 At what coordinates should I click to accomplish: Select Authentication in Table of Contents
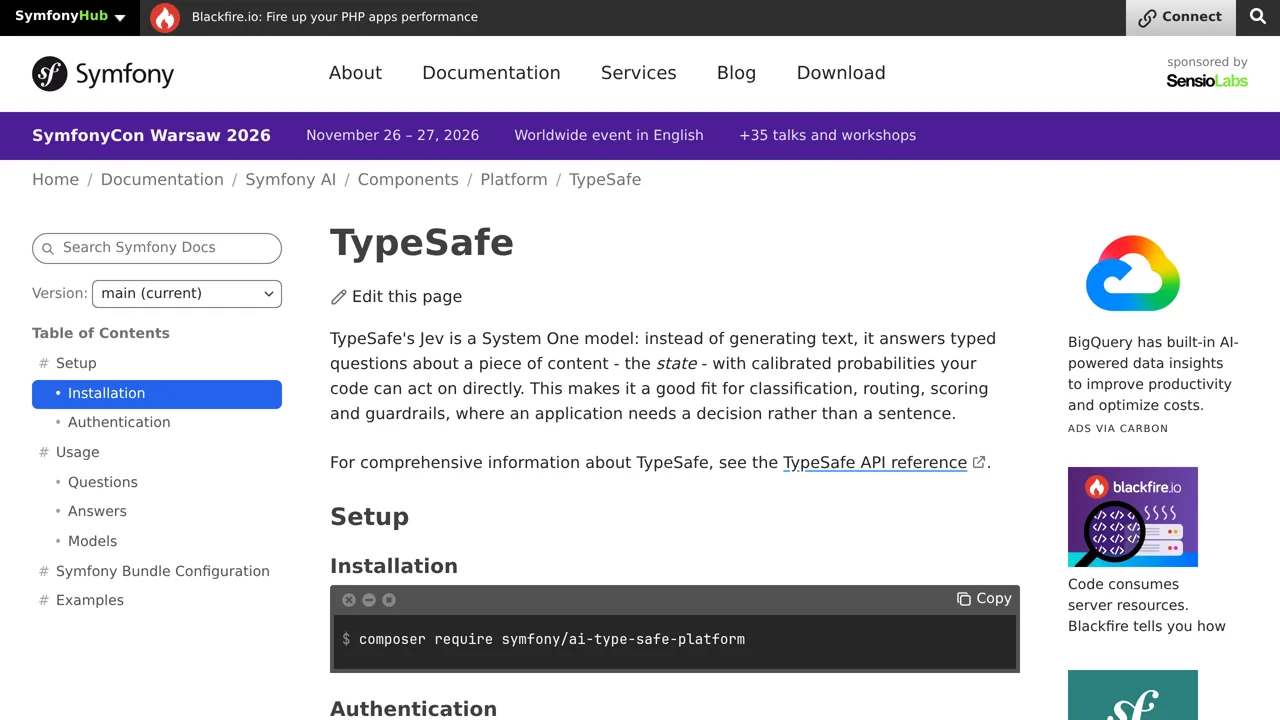click(119, 422)
